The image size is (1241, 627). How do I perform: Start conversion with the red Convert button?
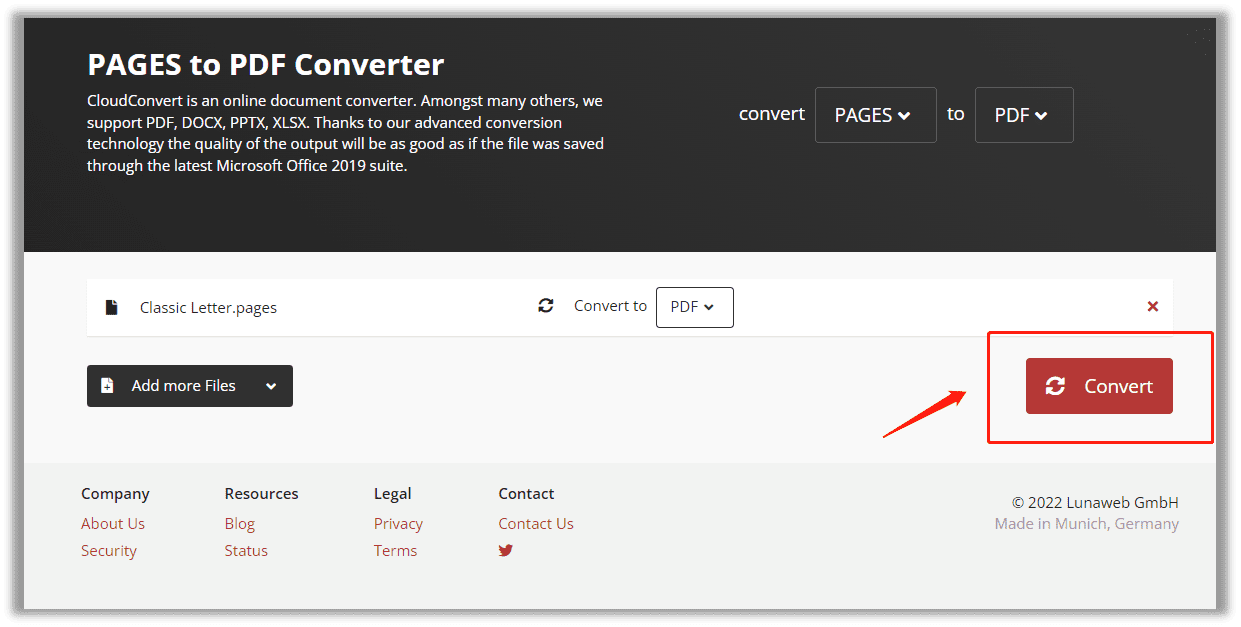[x=1099, y=386]
